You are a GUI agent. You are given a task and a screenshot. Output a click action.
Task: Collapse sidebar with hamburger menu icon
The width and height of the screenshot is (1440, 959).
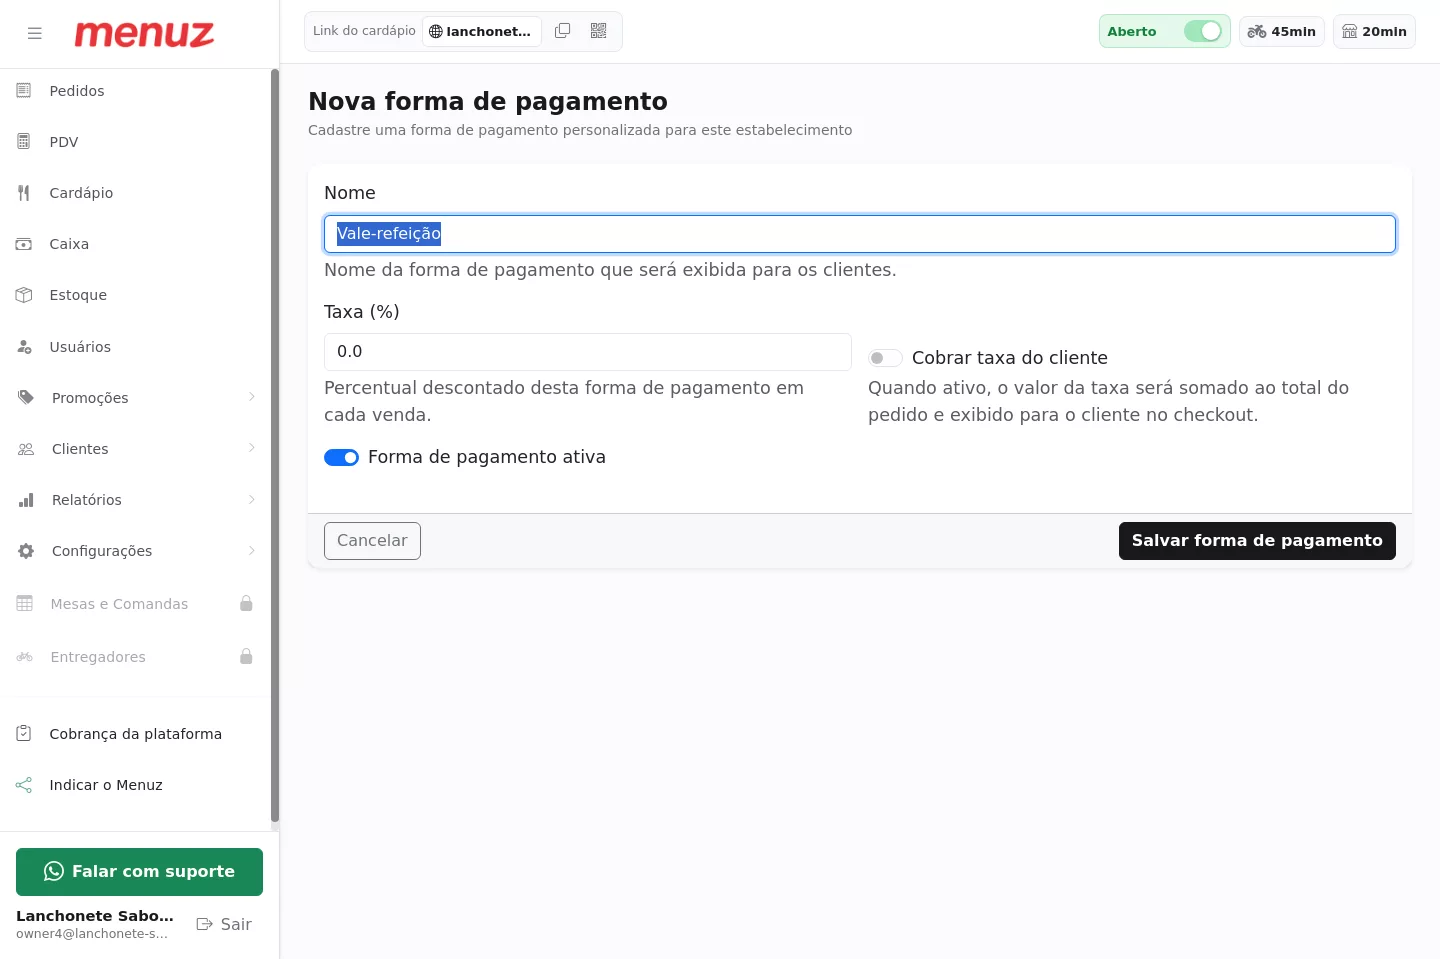(35, 33)
